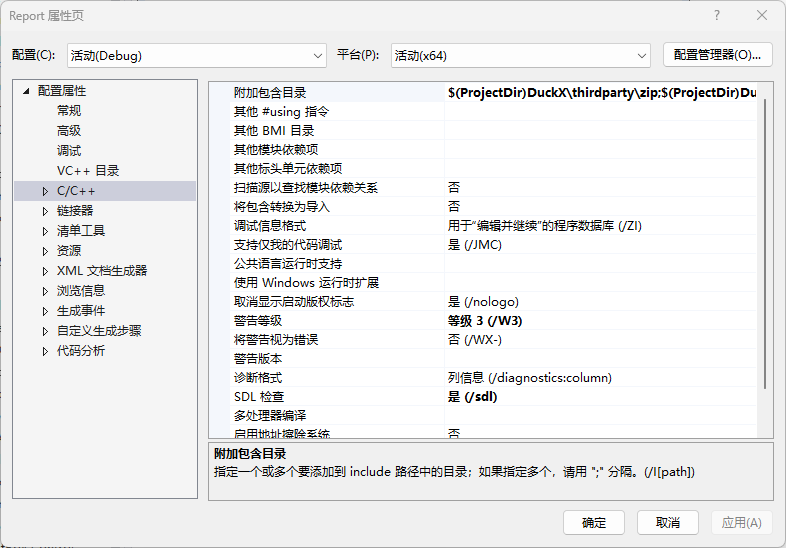The height and width of the screenshot is (548, 786).
Task: Select the 其他标头单元依赖项 property row
Action: (x=493, y=169)
